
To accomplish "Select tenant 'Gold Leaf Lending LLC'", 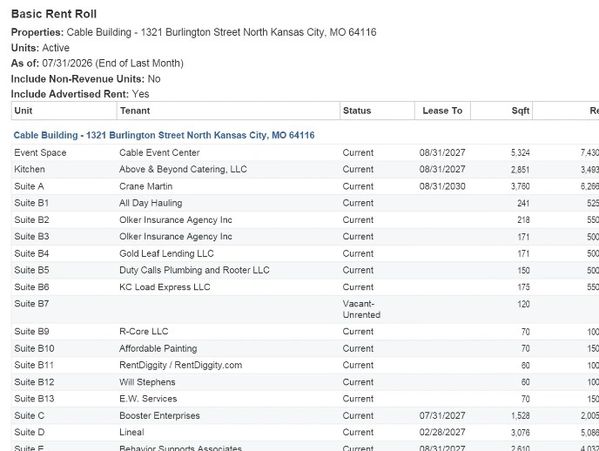I will pos(166,254).
